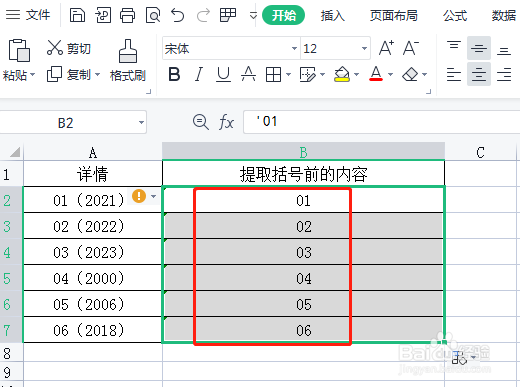Expand the draw border dropdown arrow

pyautogui.click(x=322, y=74)
